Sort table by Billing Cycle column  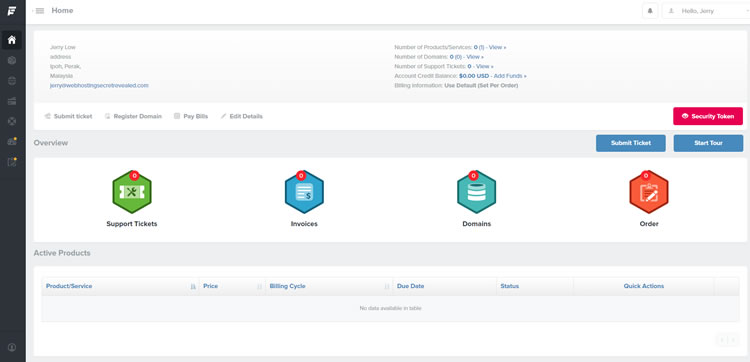329,286
